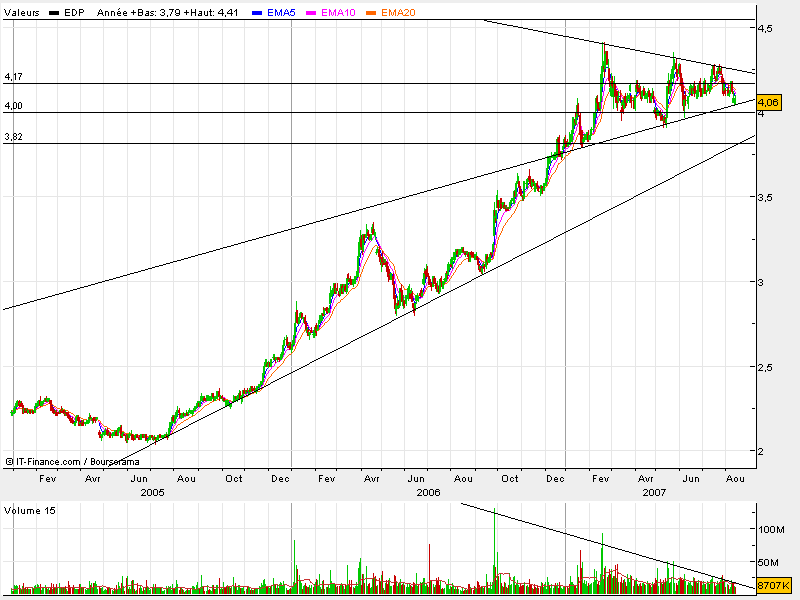Screen dimensions: 800x600
Task: Click the 2,5 price axis label
Action: pos(765,367)
